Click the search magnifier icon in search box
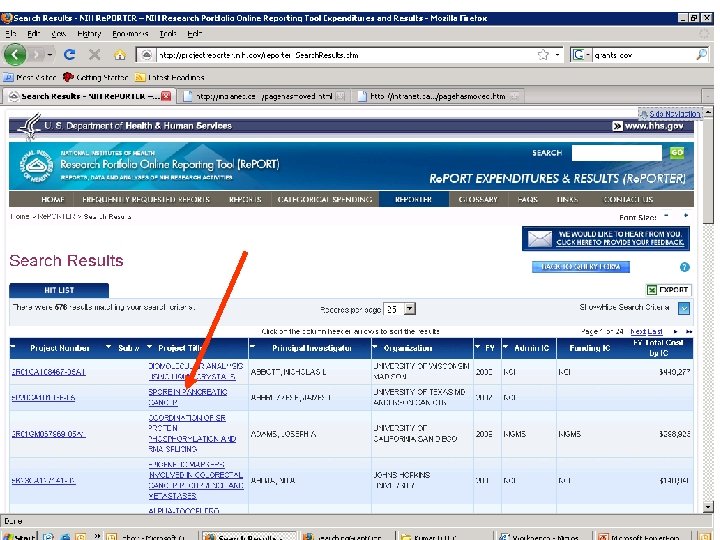 pyautogui.click(x=702, y=55)
